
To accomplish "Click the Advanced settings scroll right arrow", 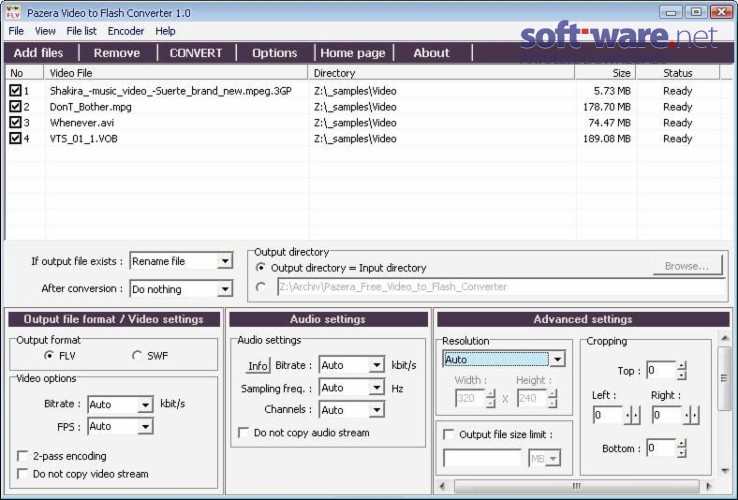I will coord(708,485).
